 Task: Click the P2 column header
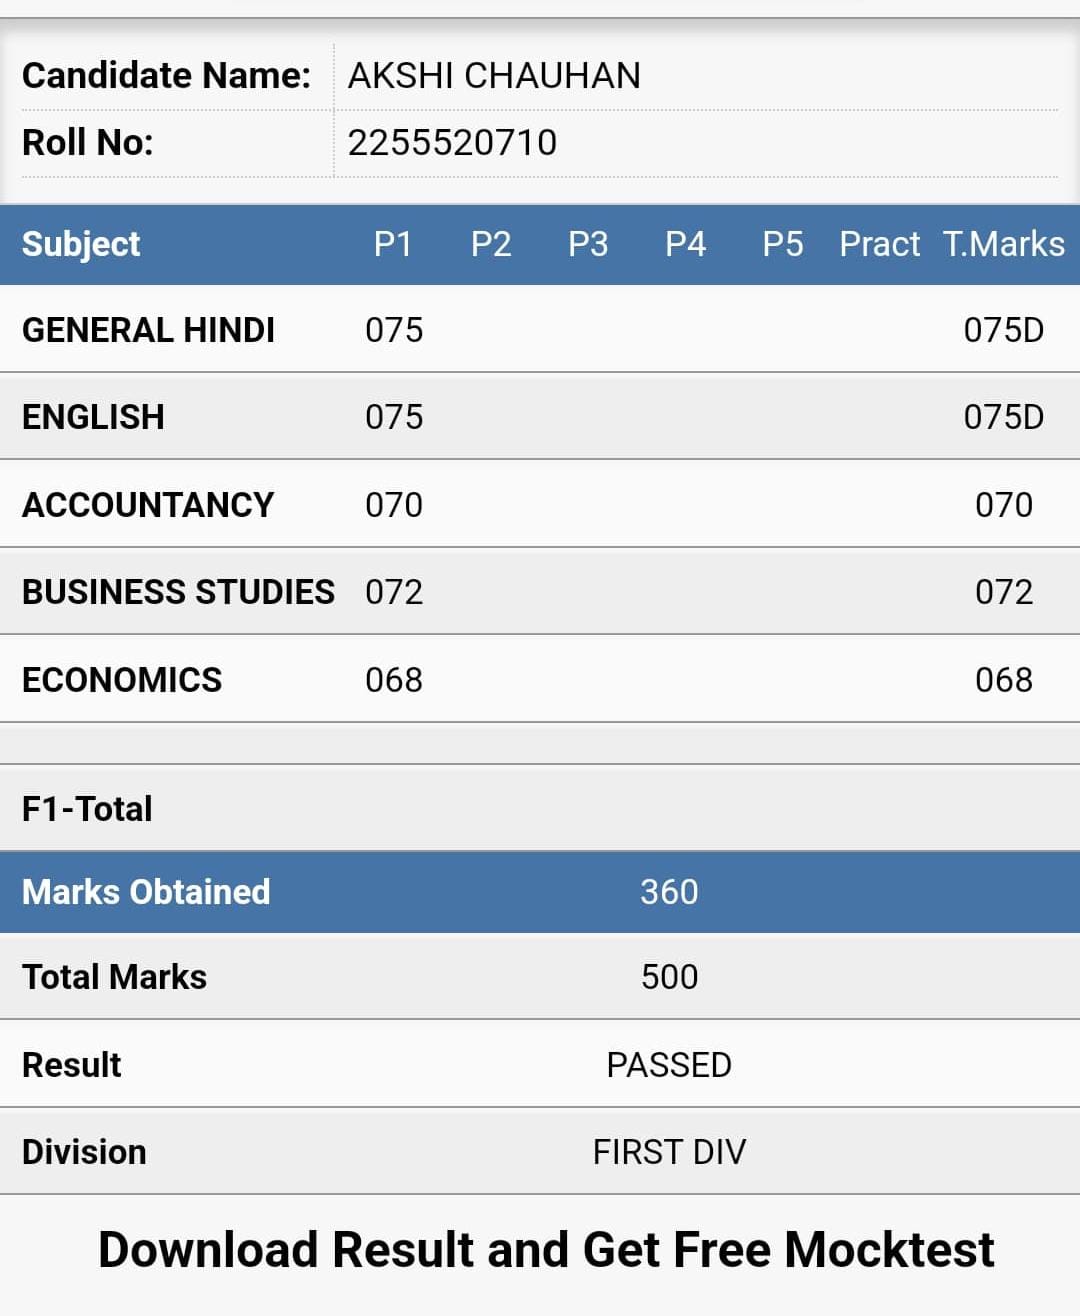491,244
